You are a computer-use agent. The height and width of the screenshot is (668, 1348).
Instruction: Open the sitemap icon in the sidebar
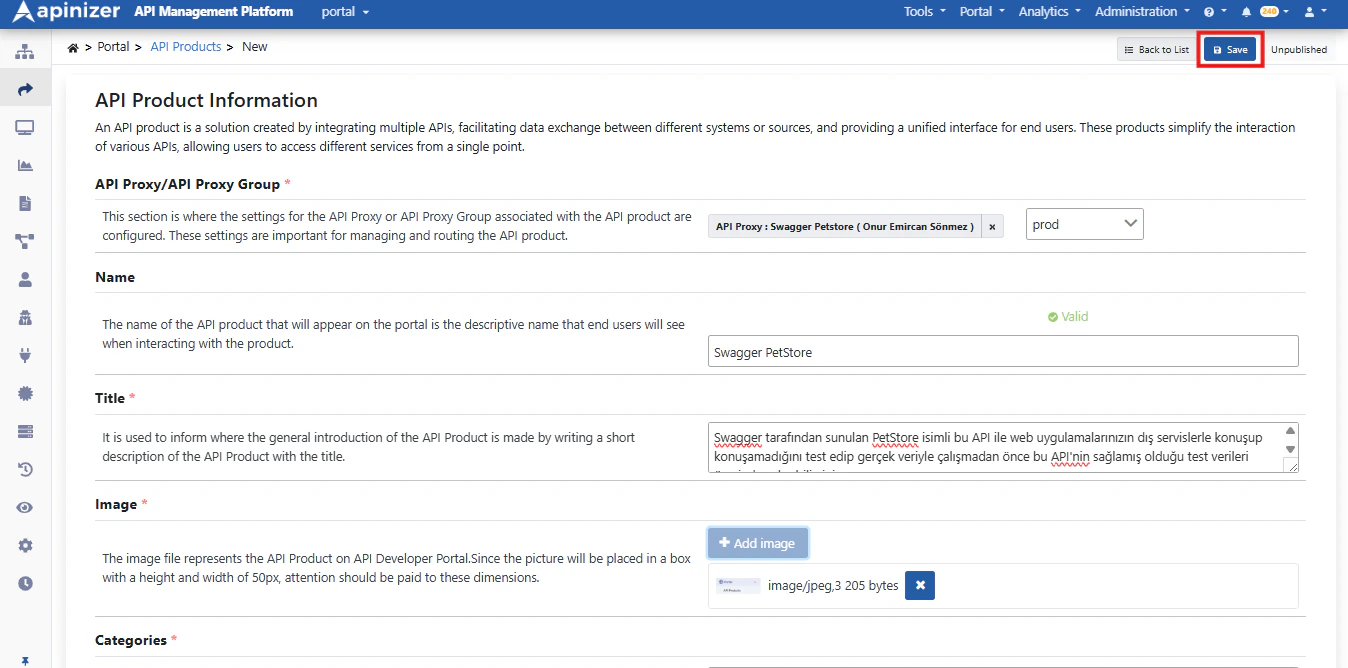click(25, 51)
